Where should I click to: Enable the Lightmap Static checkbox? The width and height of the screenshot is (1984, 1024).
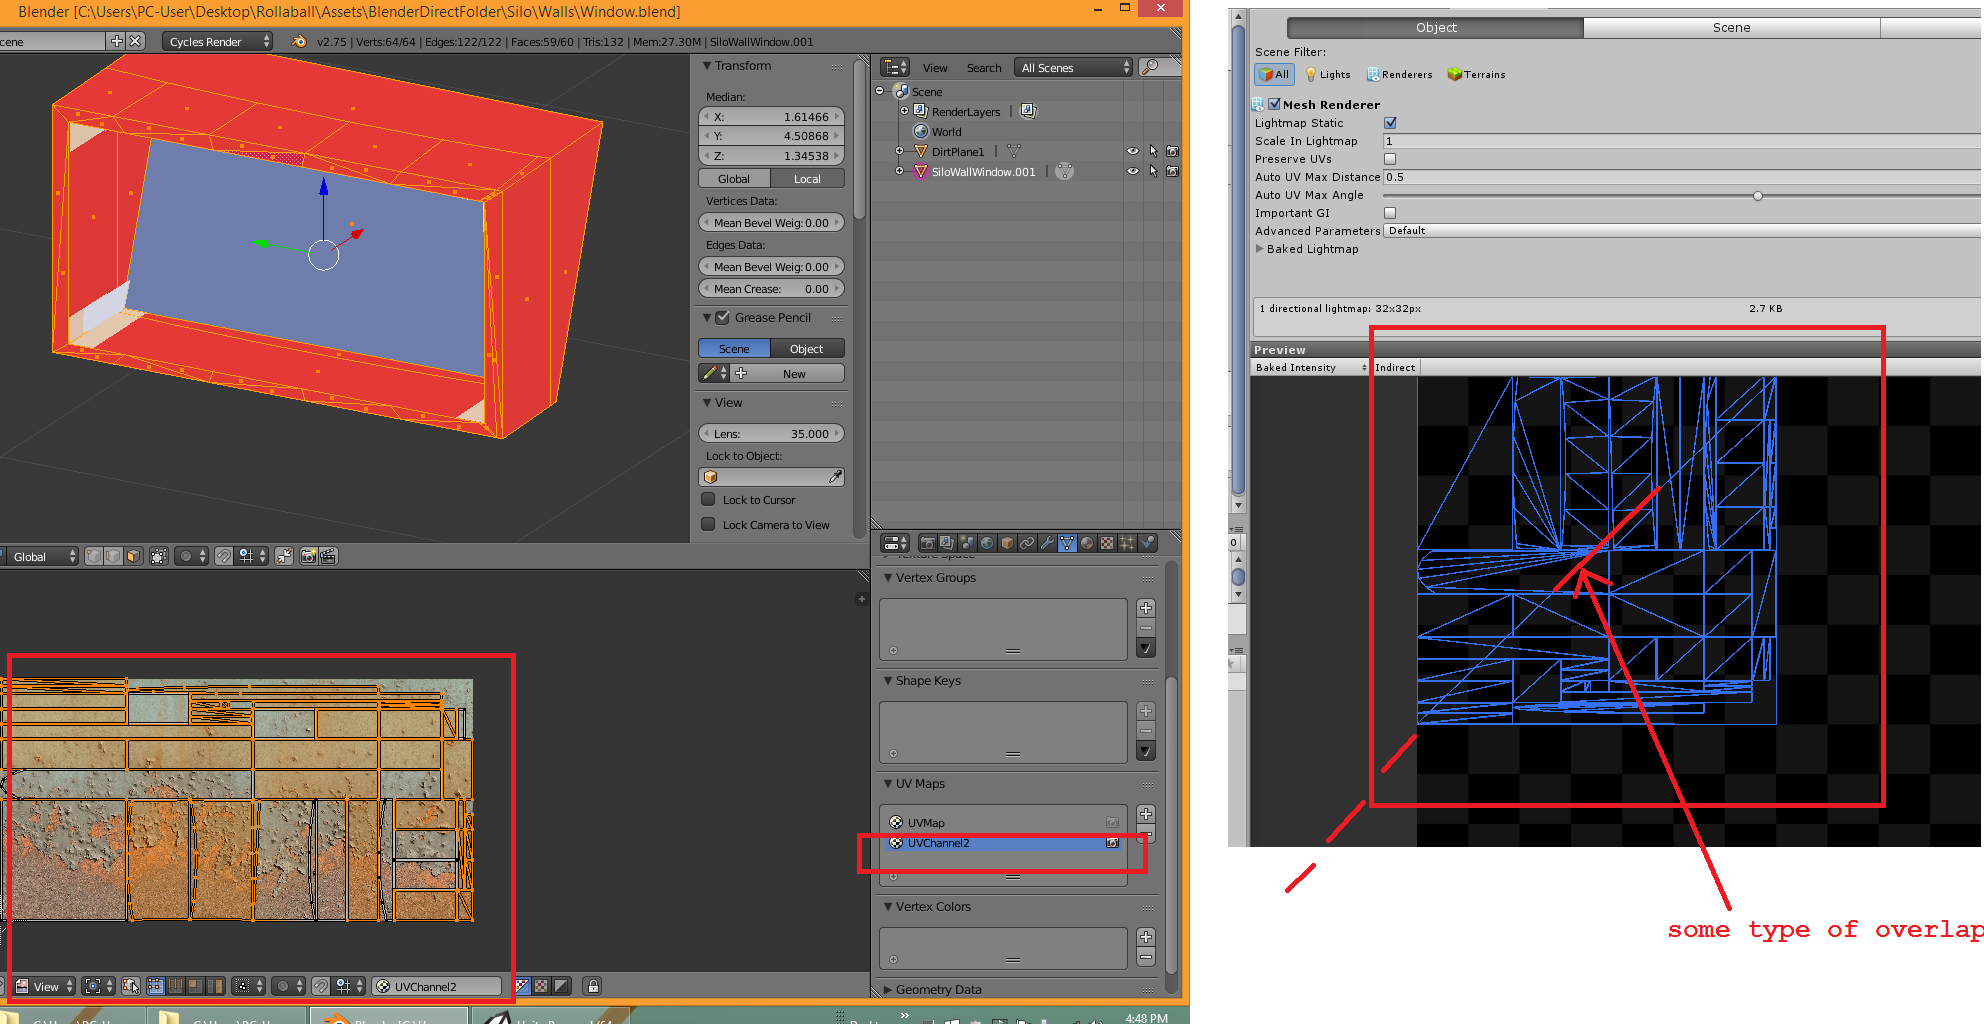pyautogui.click(x=1391, y=122)
